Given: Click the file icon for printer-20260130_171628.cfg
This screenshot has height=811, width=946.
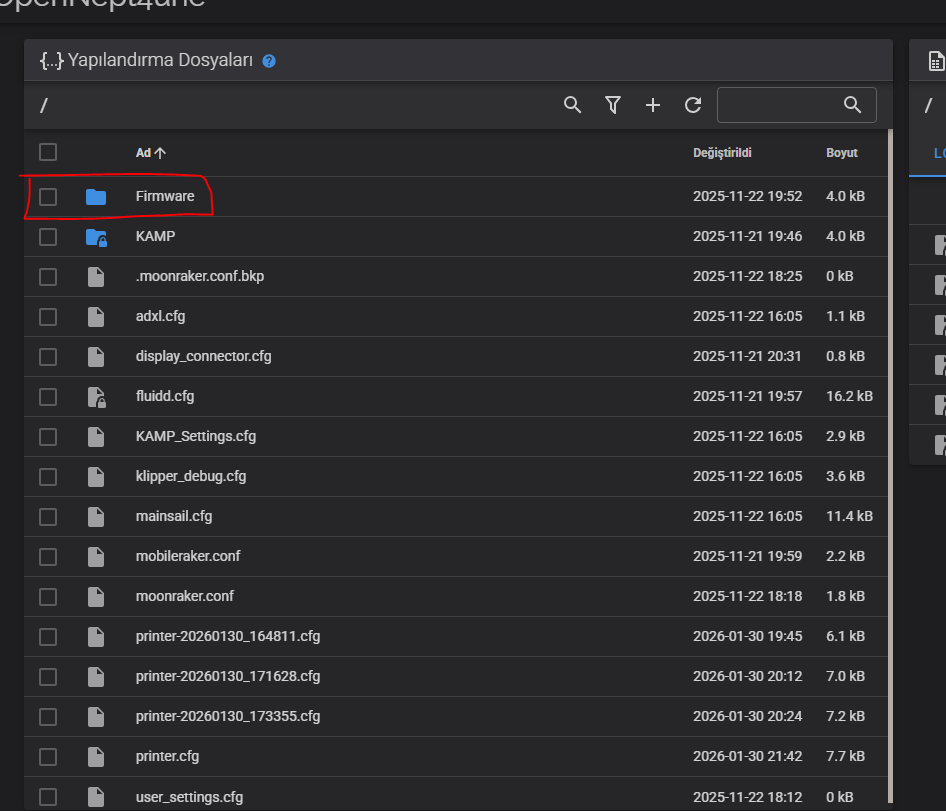Looking at the screenshot, I should click(96, 676).
